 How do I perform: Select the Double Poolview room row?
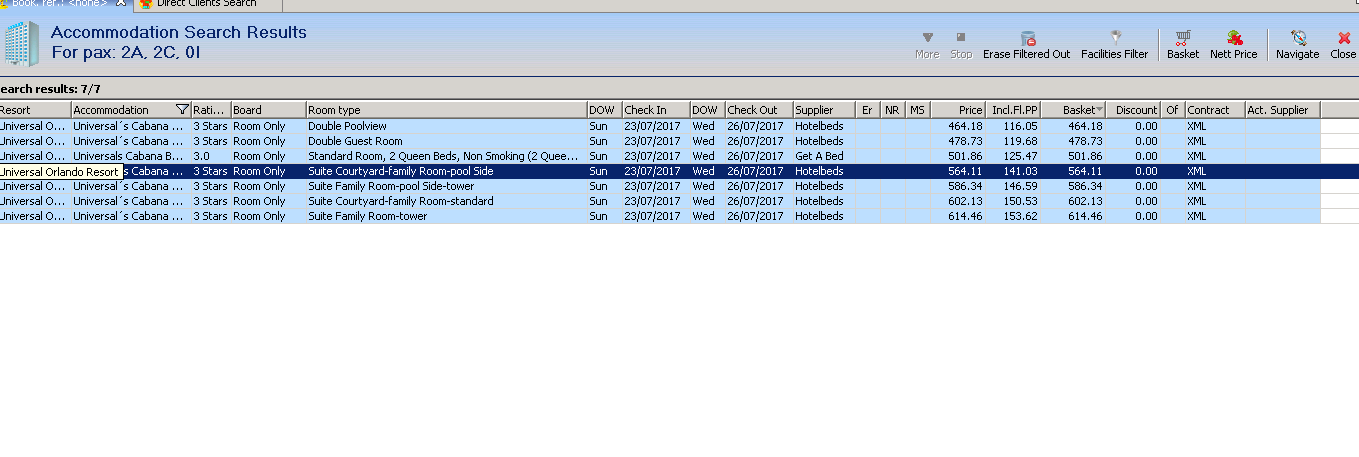(x=679, y=126)
